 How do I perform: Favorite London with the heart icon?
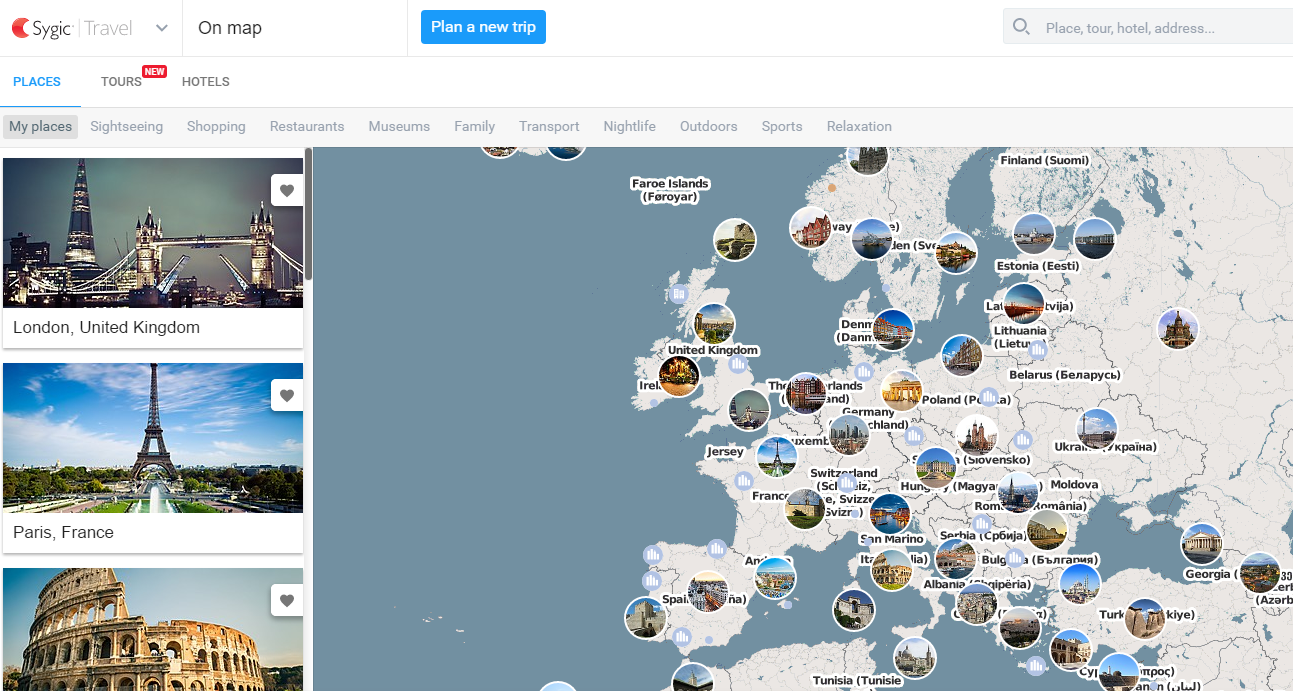point(287,191)
